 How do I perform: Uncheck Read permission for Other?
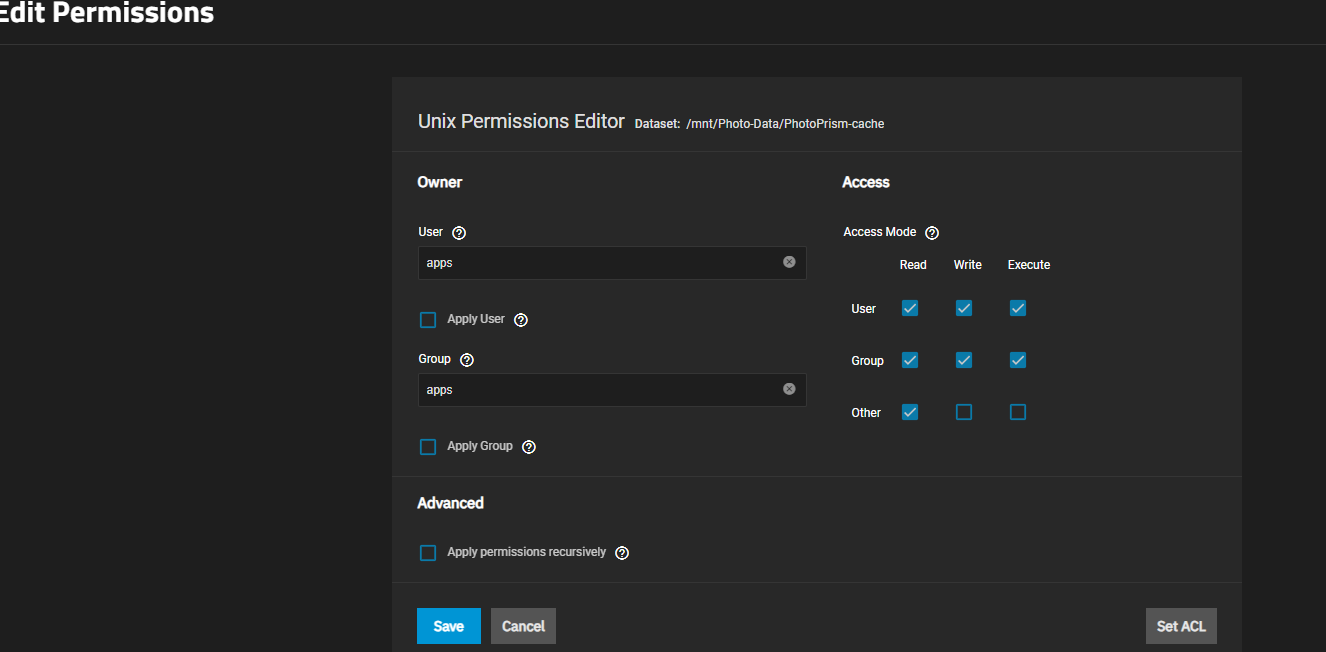pyautogui.click(x=910, y=412)
